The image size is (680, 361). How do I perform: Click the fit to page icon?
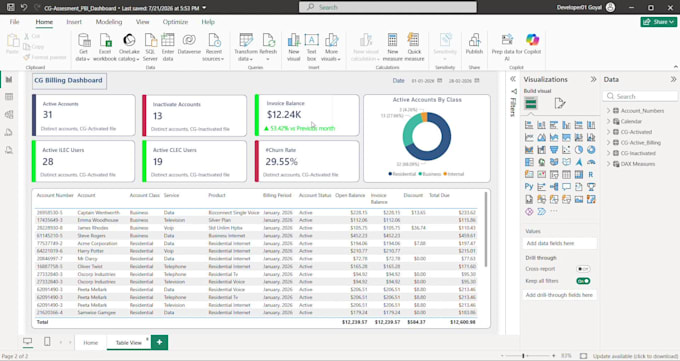point(583,356)
